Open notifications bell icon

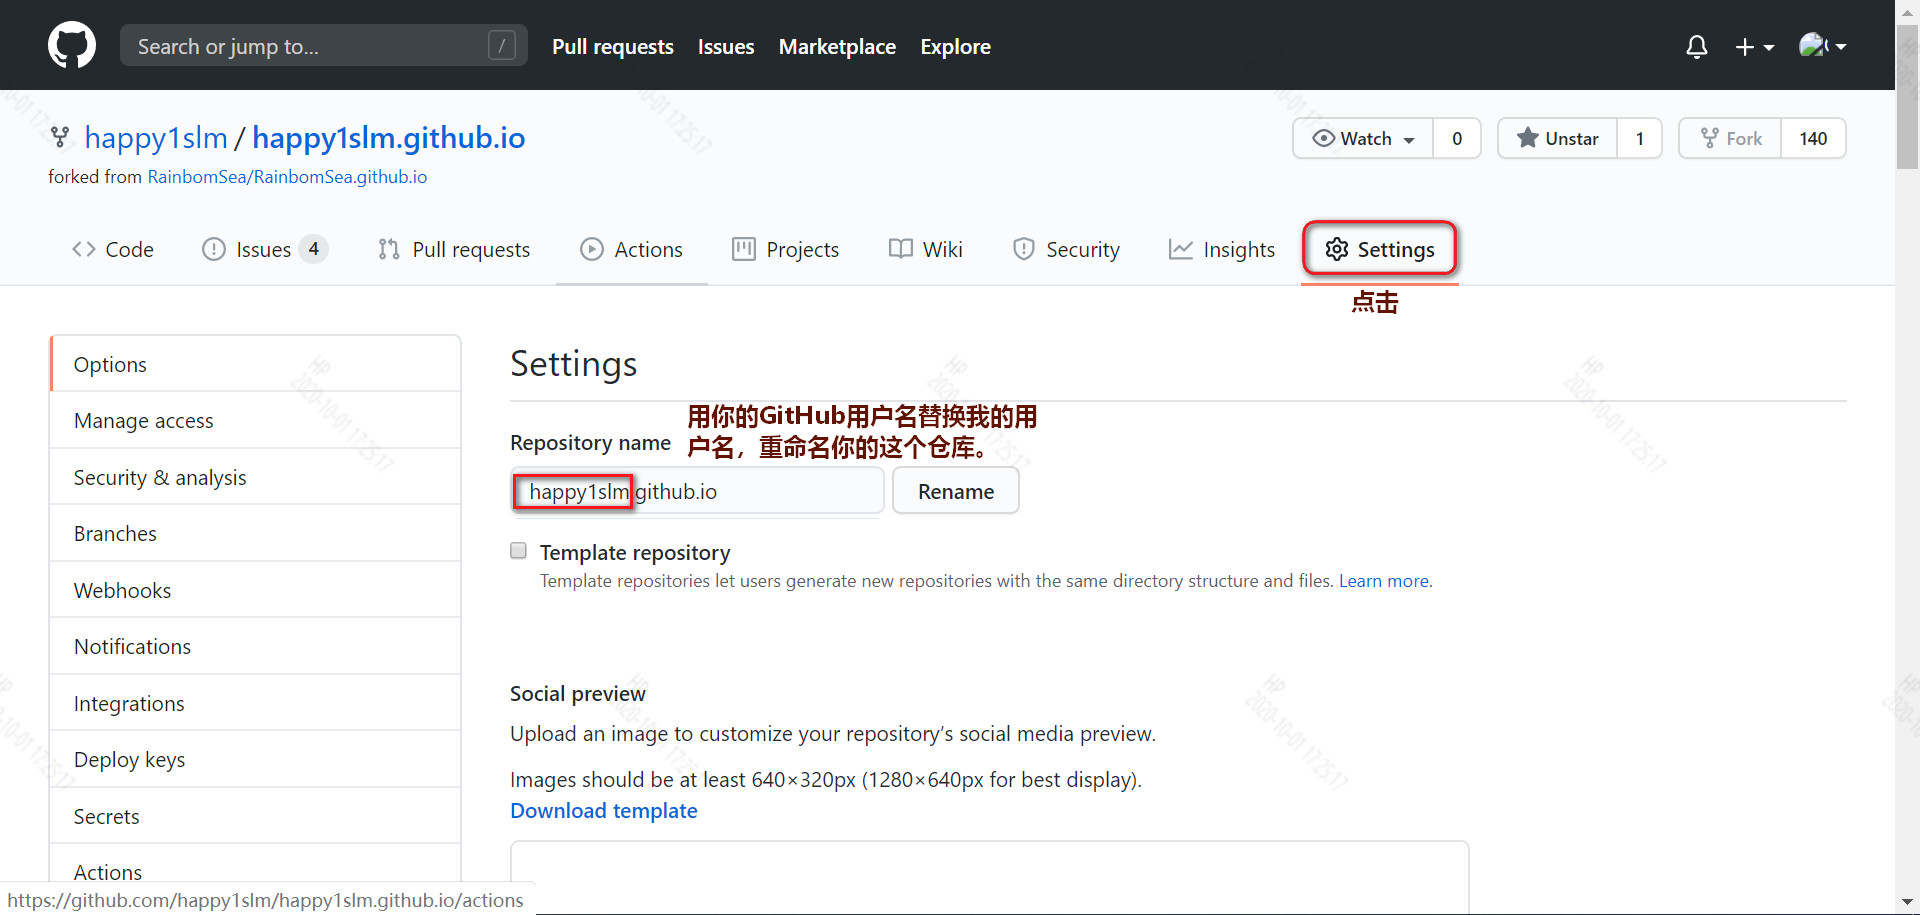(1696, 47)
